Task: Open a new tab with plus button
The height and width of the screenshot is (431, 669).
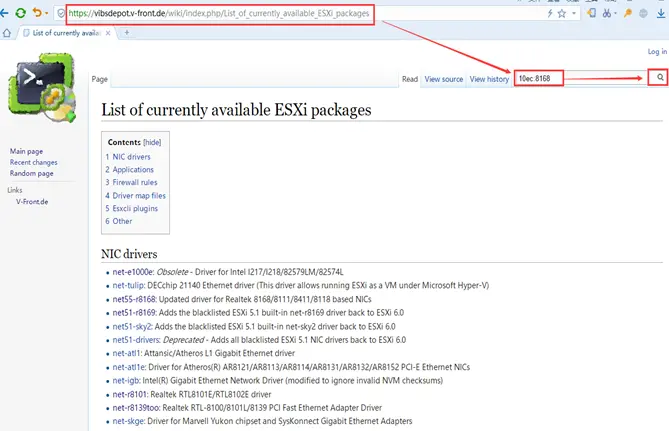Action: [x=127, y=32]
